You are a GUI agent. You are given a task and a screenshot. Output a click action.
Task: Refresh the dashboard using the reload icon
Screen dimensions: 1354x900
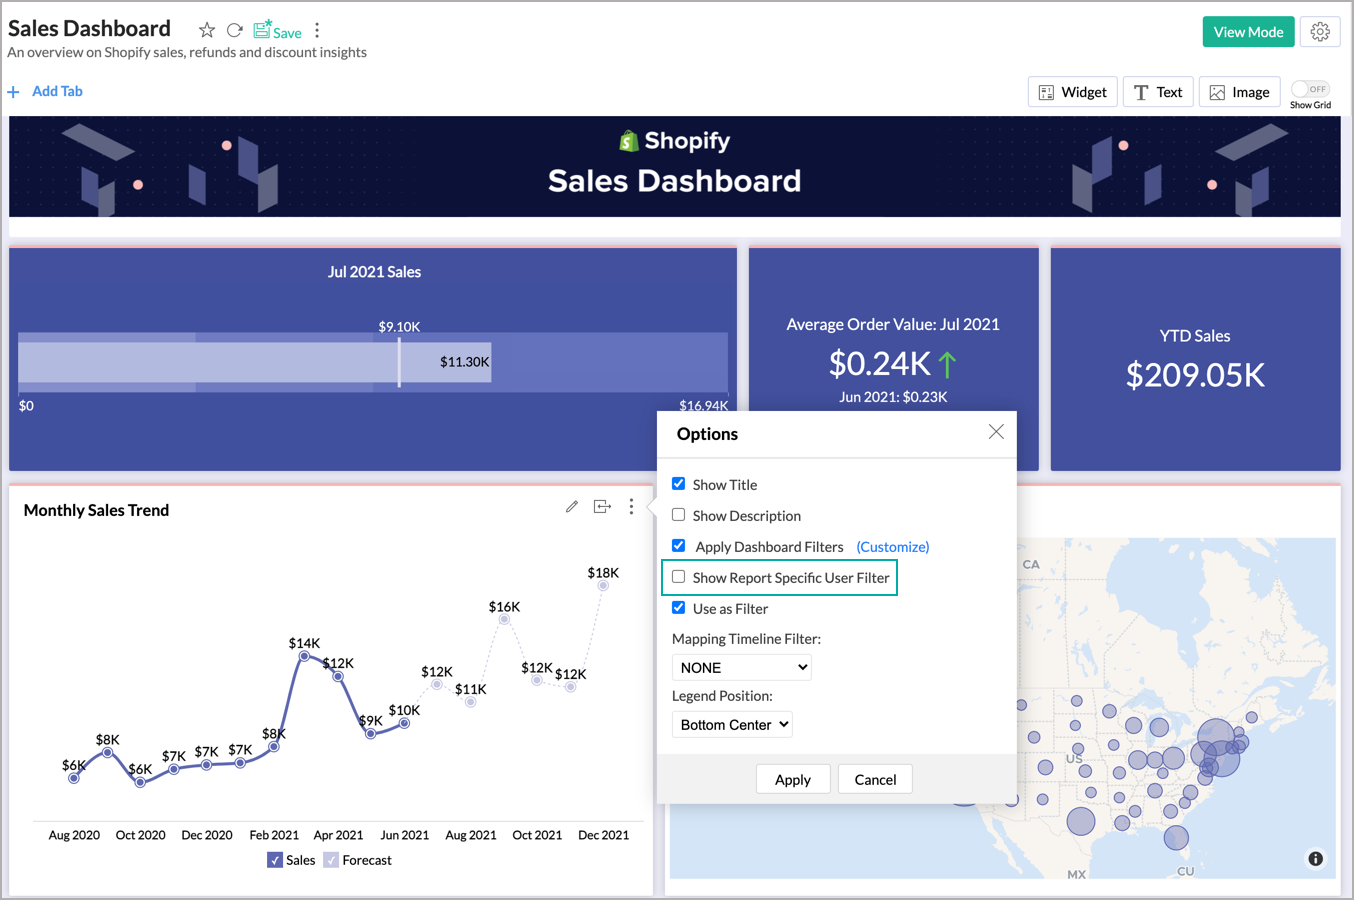point(234,29)
